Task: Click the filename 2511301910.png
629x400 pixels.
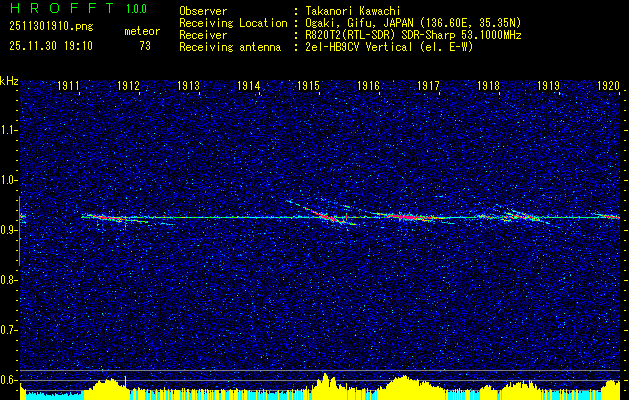Action: point(51,27)
